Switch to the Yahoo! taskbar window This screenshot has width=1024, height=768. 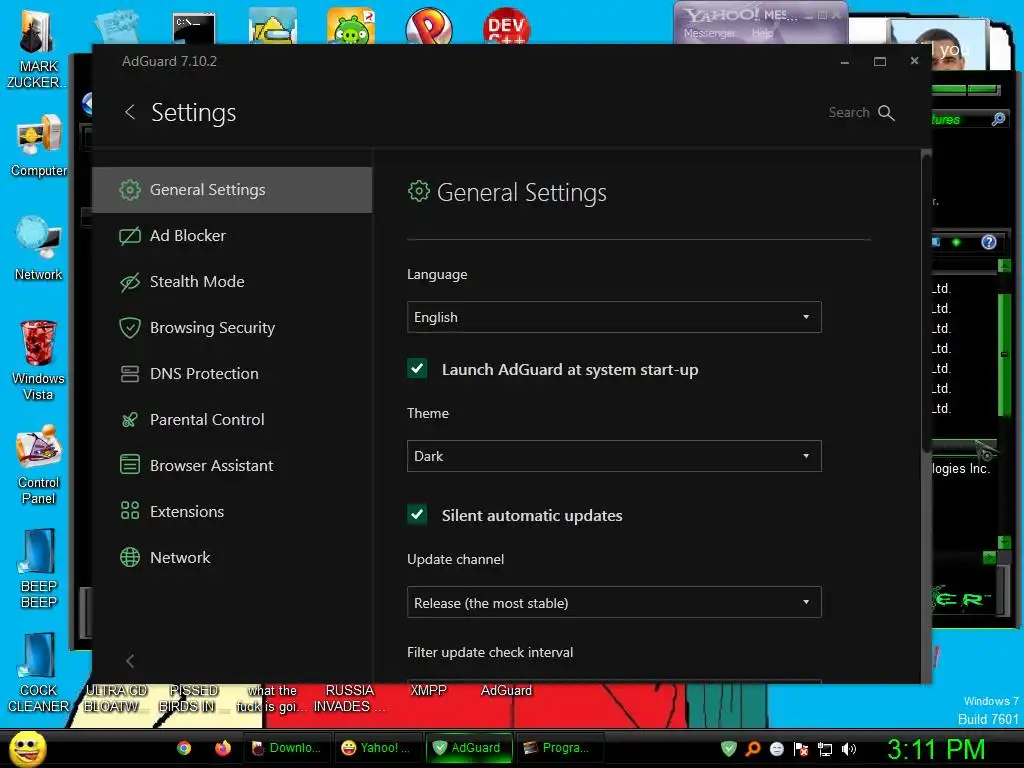pyautogui.click(x=377, y=748)
